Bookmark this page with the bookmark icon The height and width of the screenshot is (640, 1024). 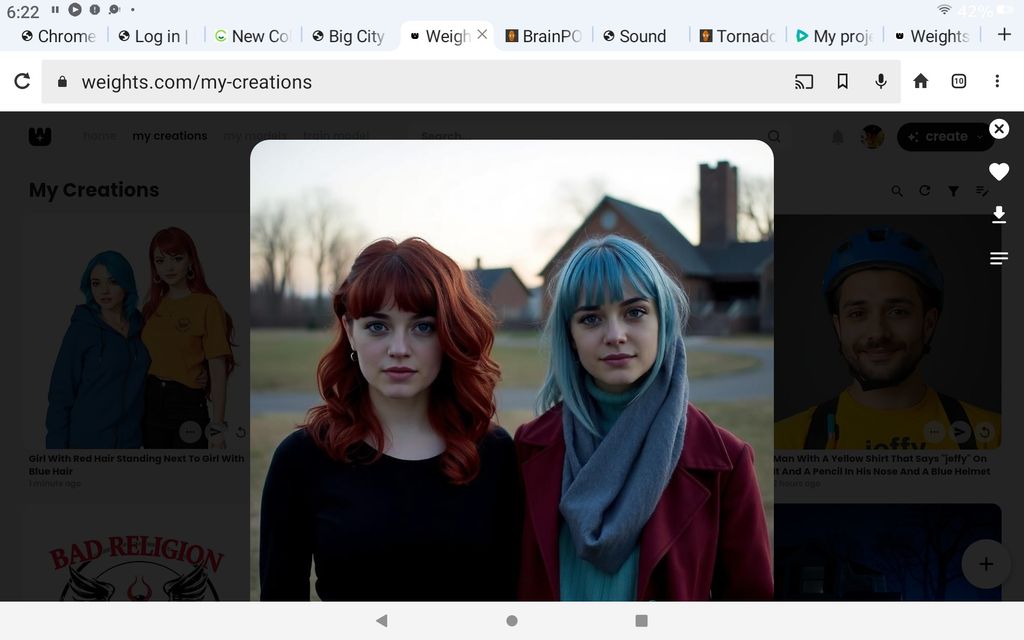pos(842,82)
